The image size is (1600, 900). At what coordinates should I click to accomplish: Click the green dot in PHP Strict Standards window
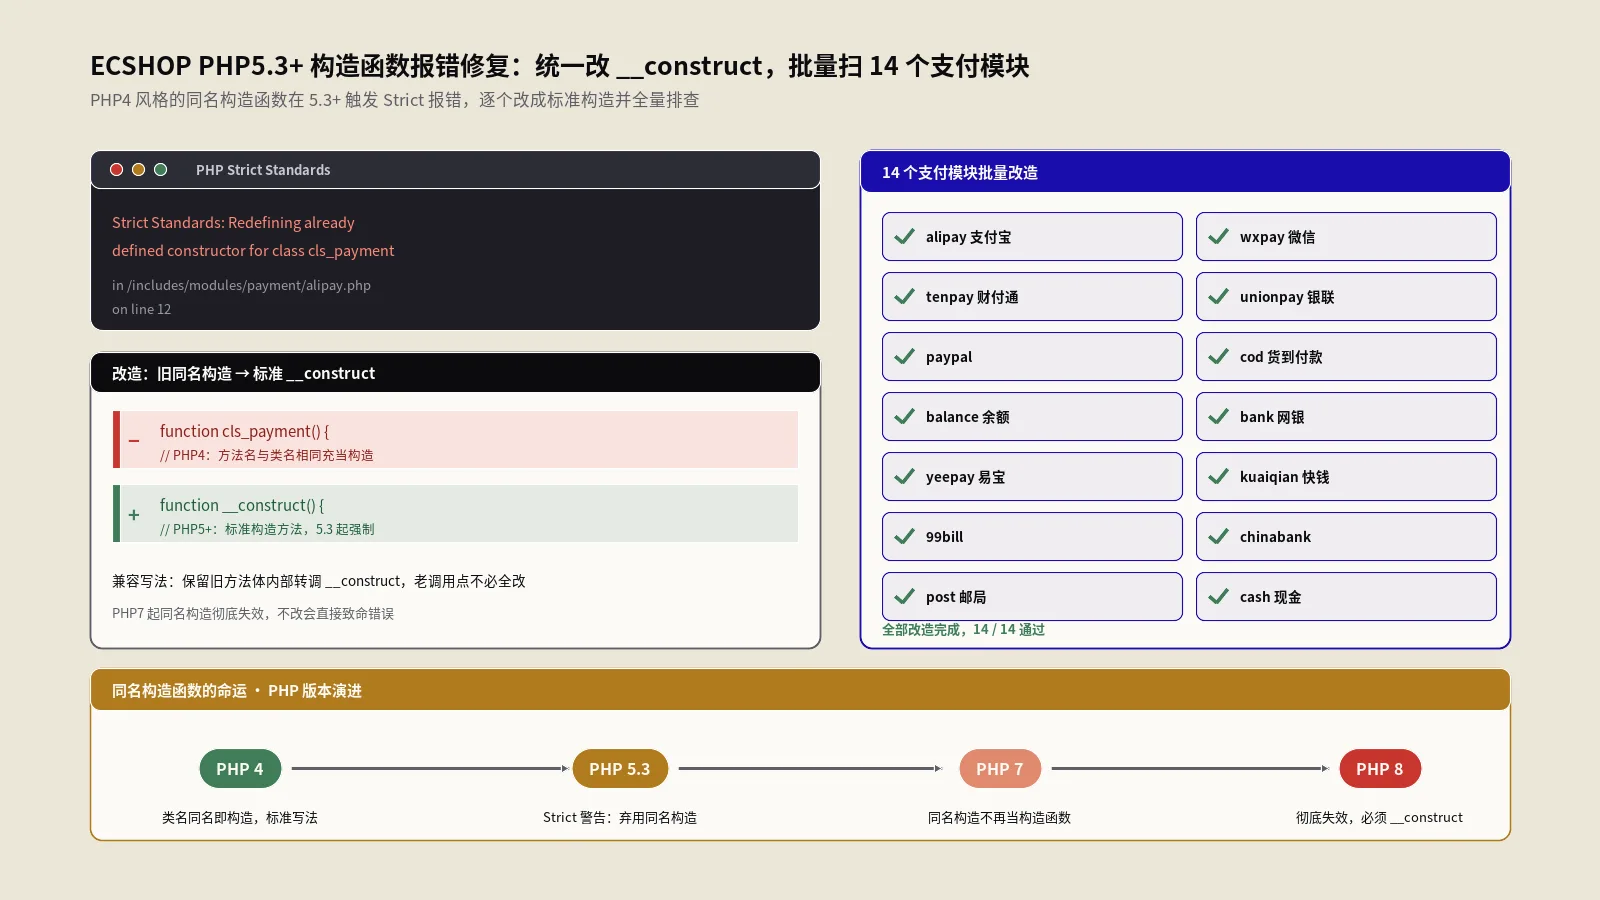coord(160,170)
